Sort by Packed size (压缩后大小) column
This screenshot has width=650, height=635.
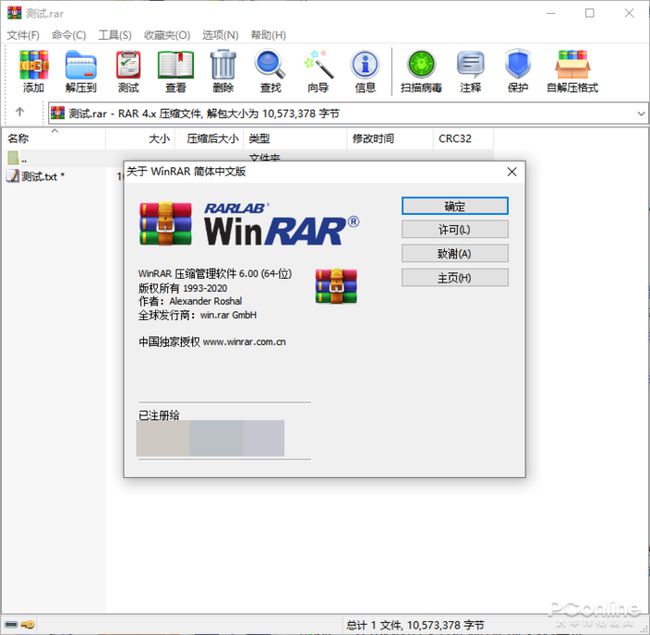[209, 138]
